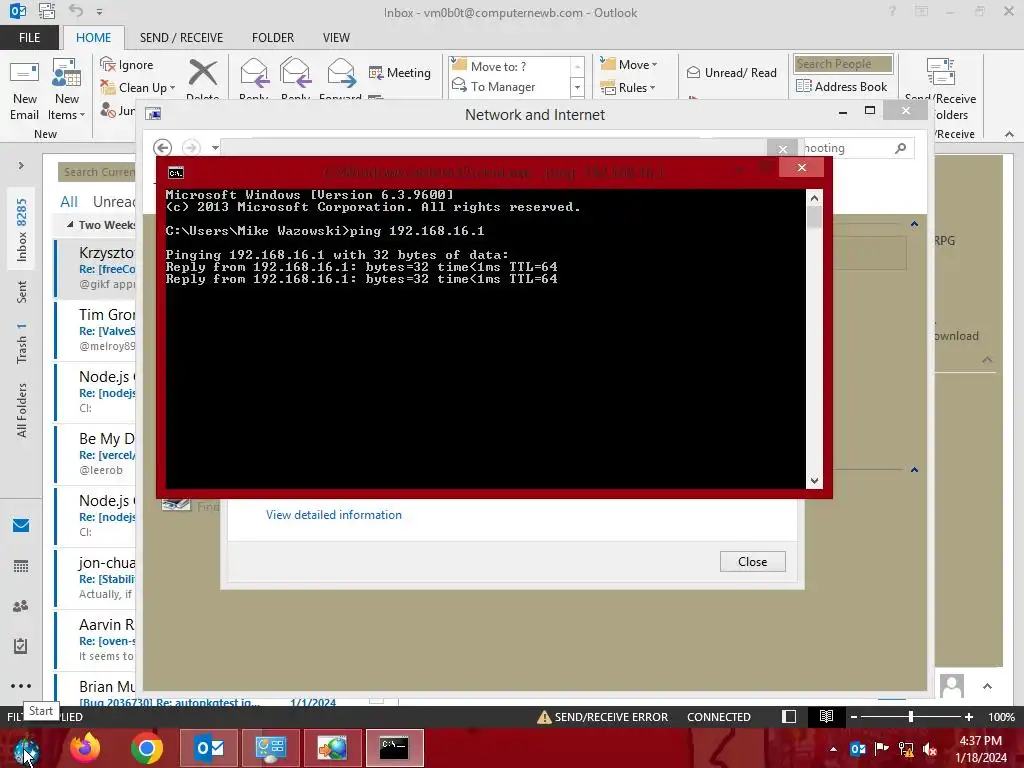This screenshot has width=1024, height=768.
Task: Click the Forward icon in Outlook ribbon
Action: tap(340, 72)
